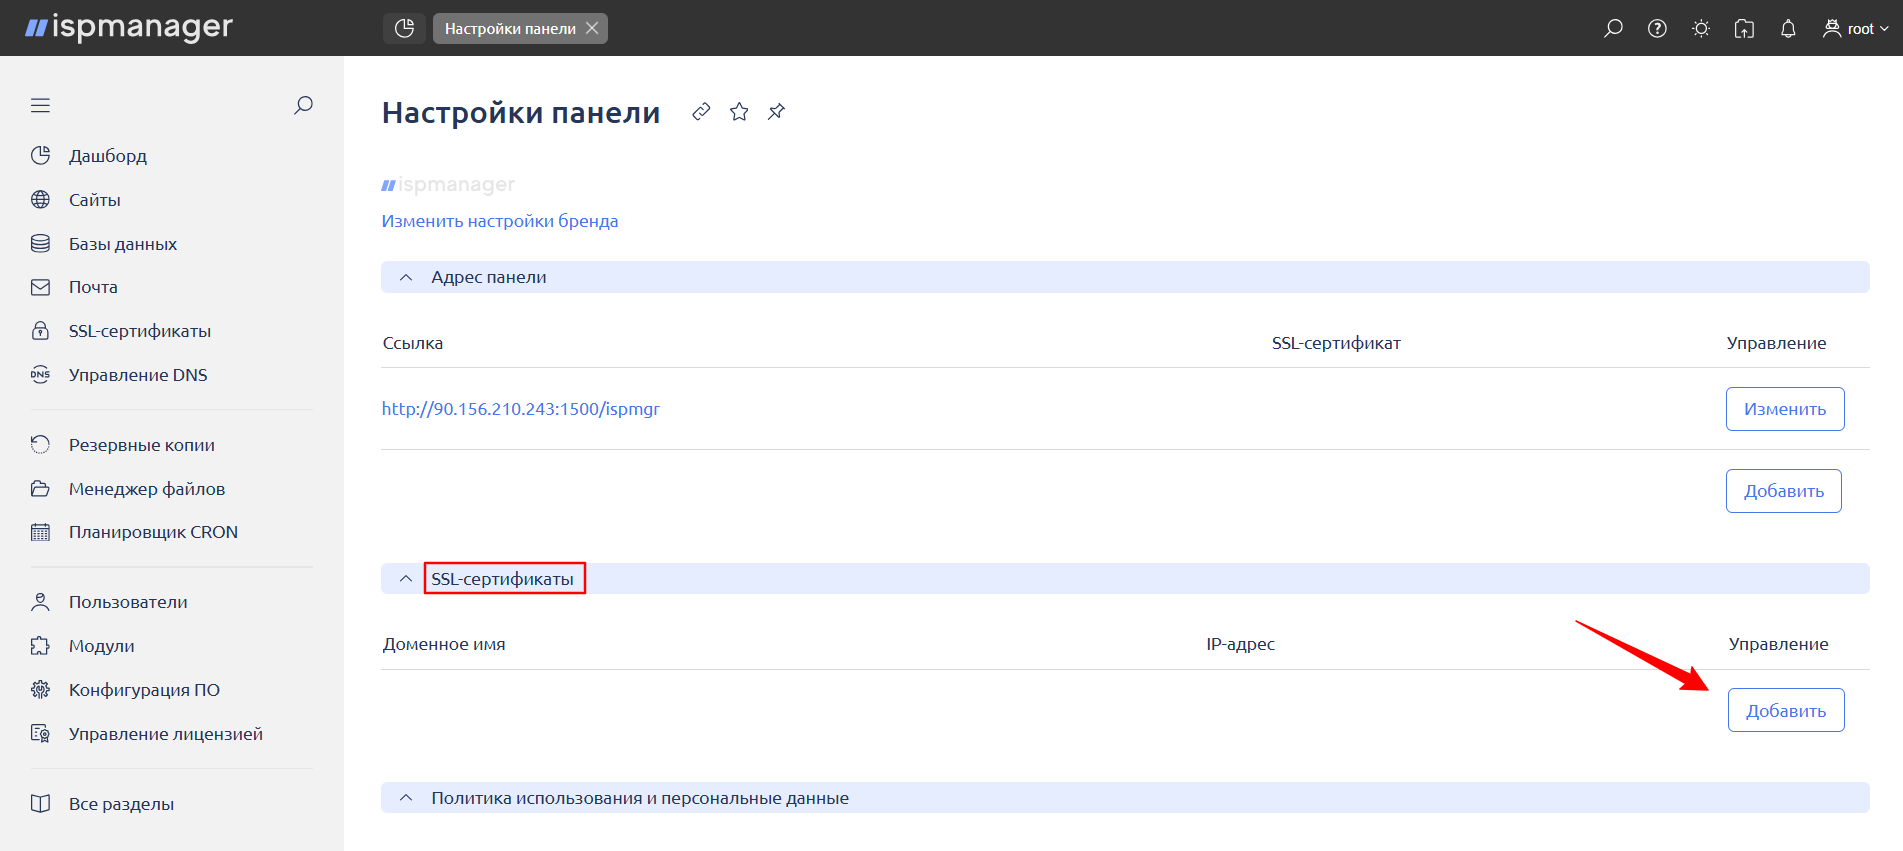Collapse the Политика использования section
Screen dimensions: 1903x851
[406, 798]
